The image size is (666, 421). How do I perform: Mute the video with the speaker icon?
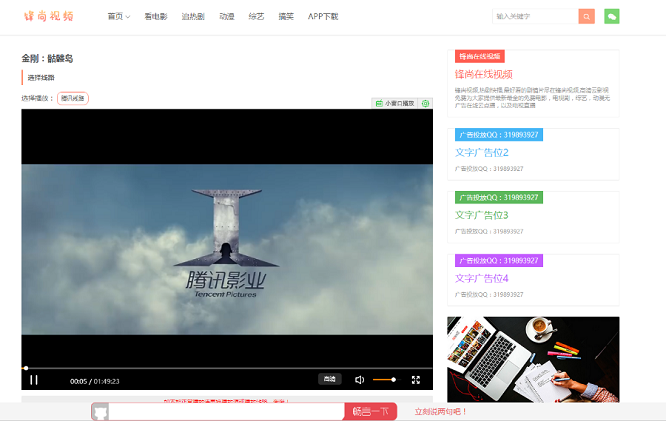coord(360,380)
